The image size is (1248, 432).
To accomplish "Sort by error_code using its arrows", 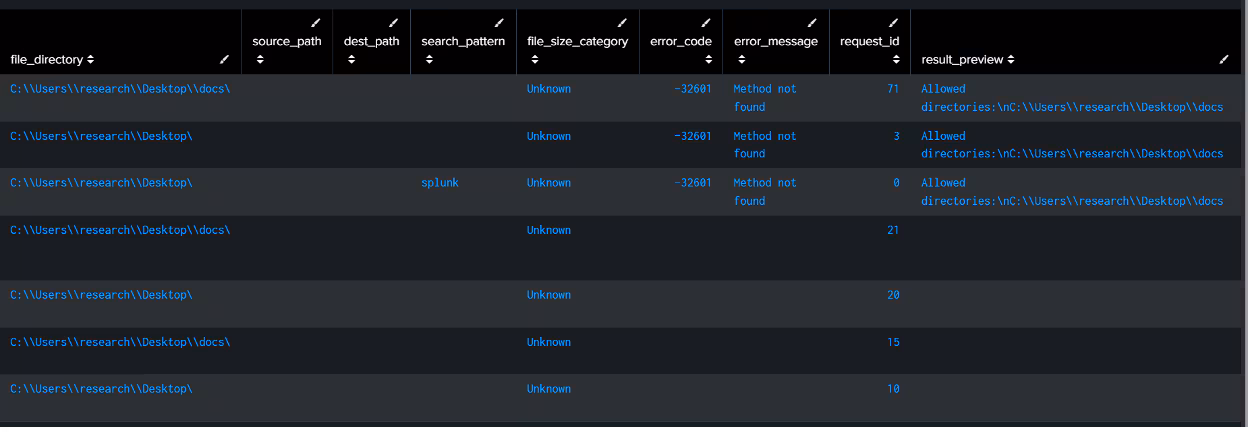I will (709, 60).
